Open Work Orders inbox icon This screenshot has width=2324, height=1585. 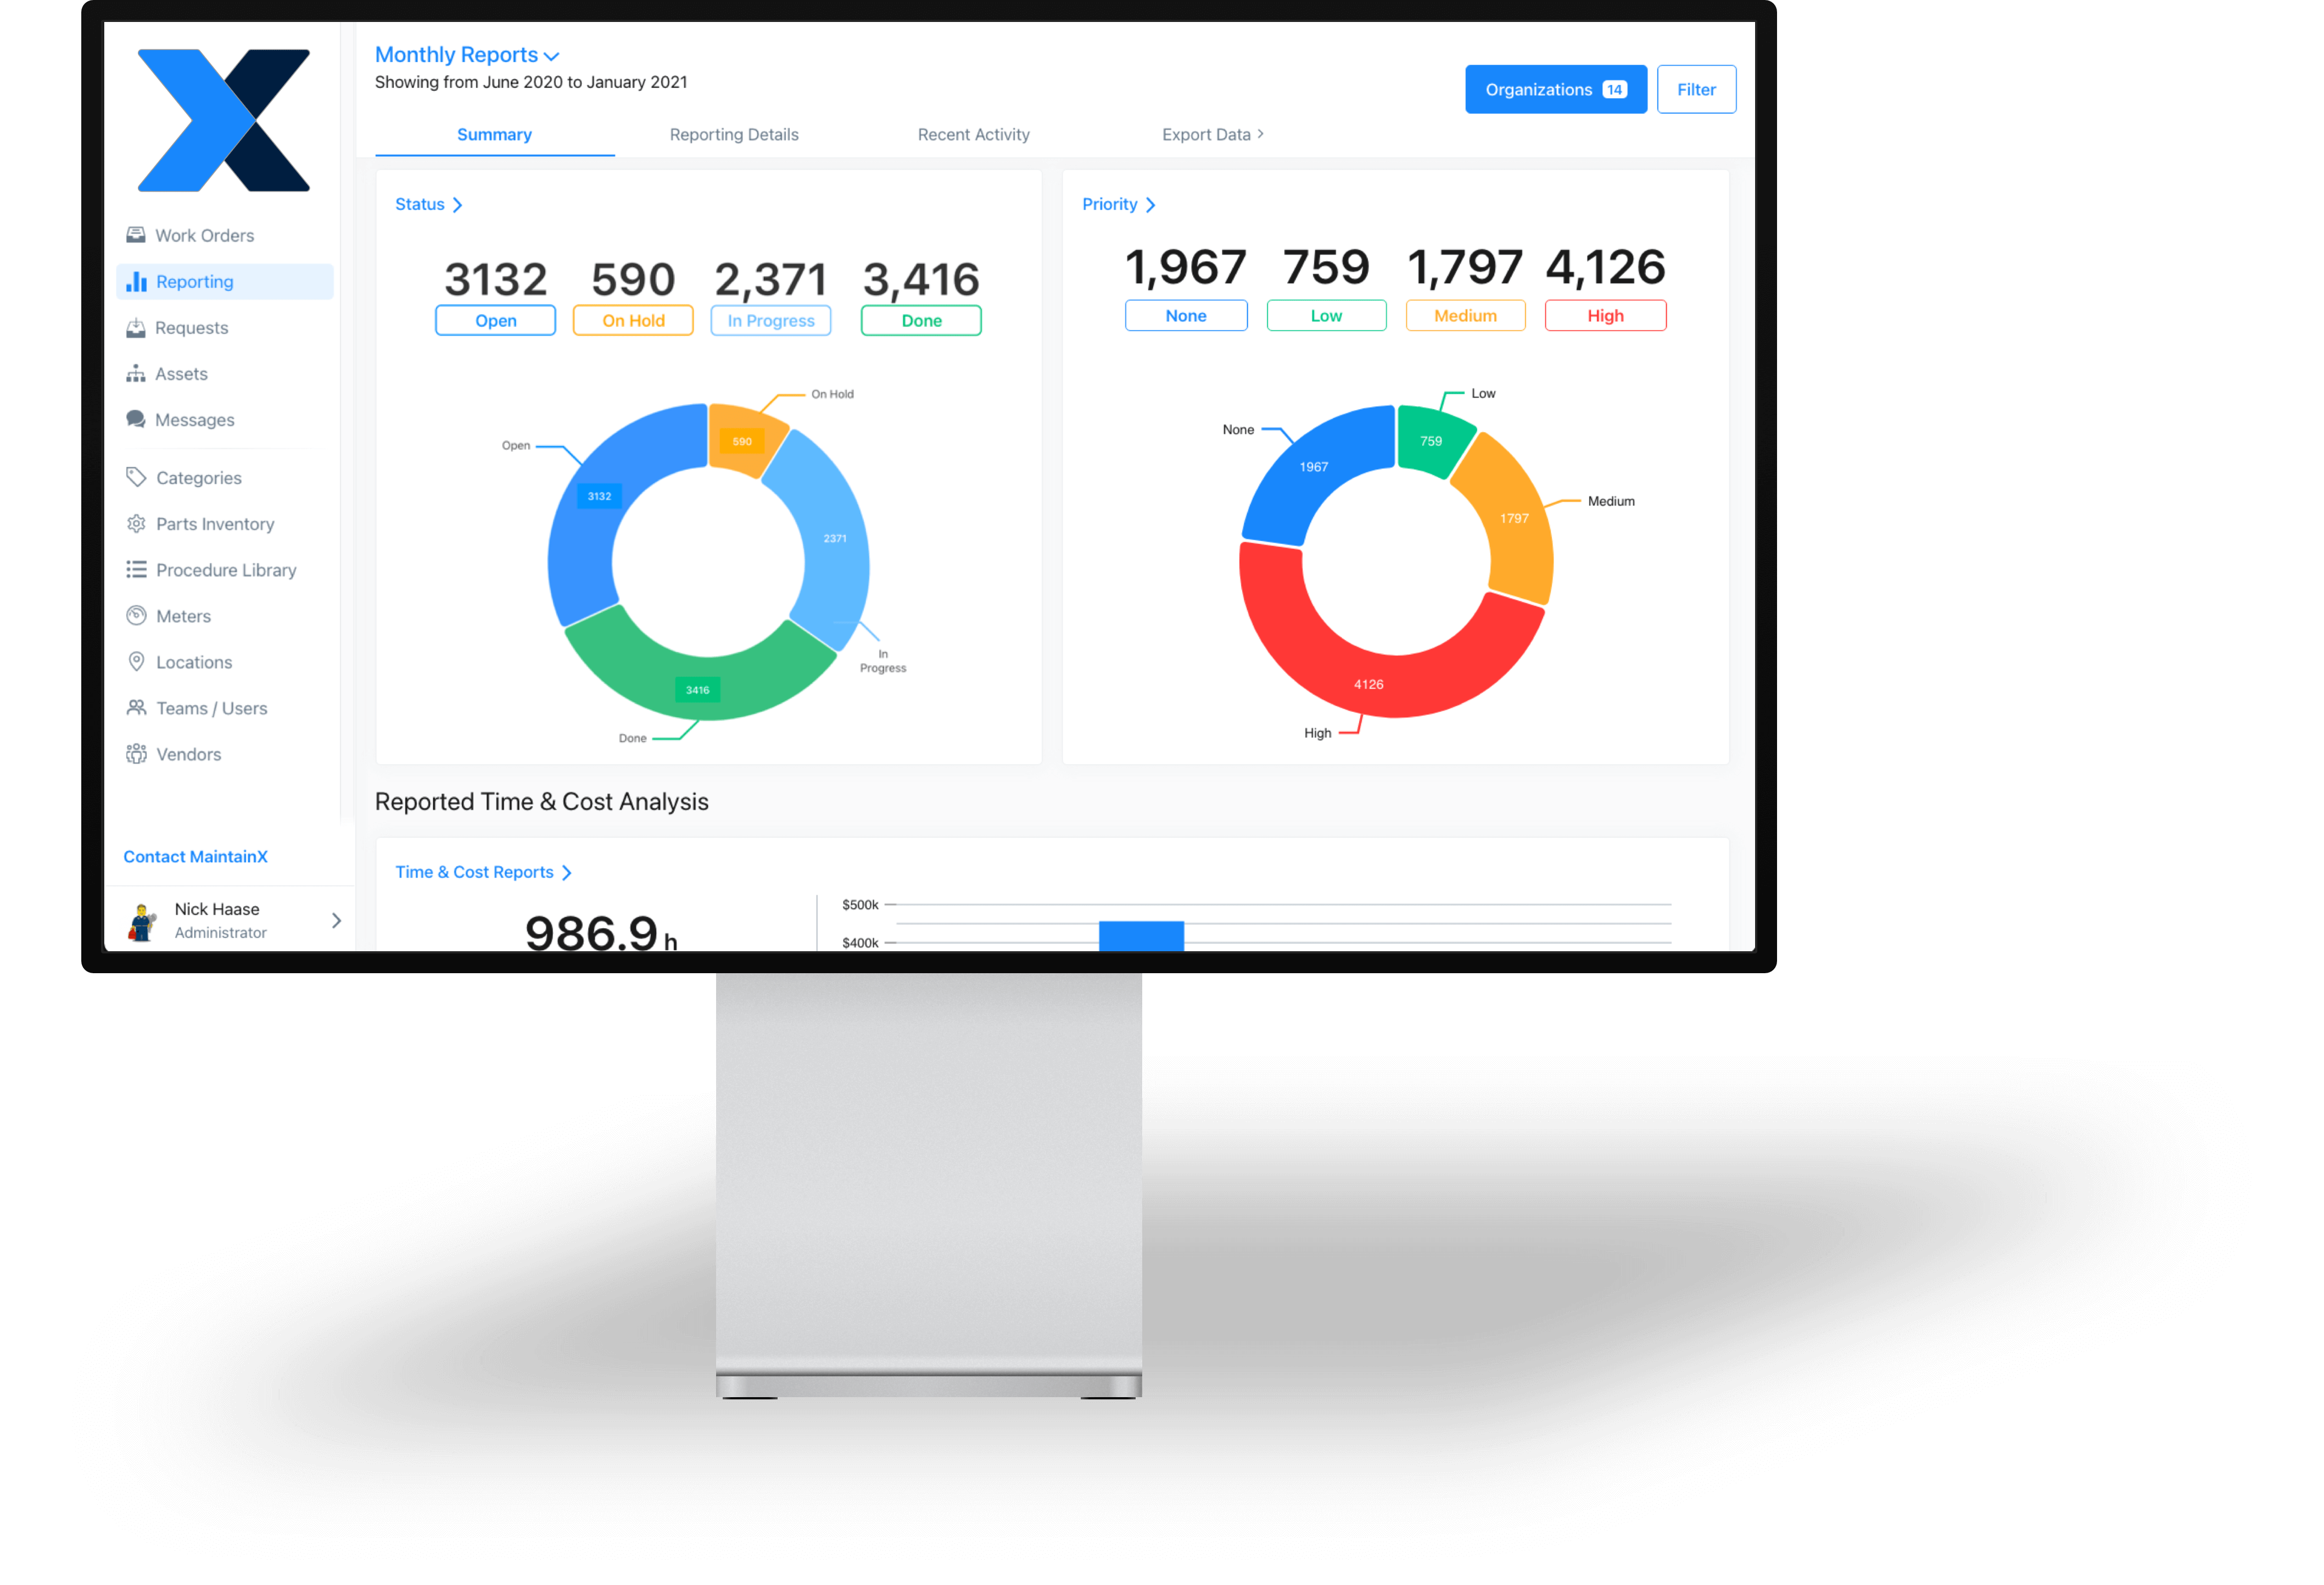coord(136,235)
